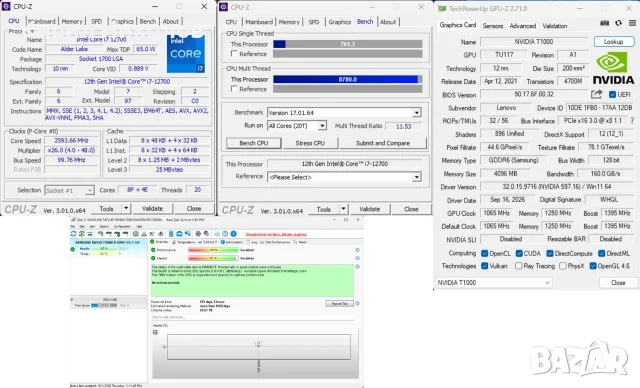Click help question icon in Disk Sentinel toolbar
640x388 pixels.
click(225, 234)
